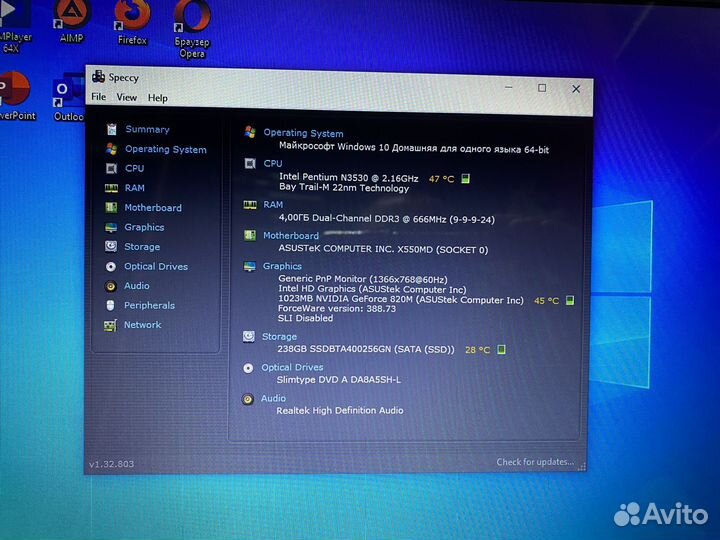
Task: Click the Optical Drives disc icon in sidebar
Action: pos(111,266)
